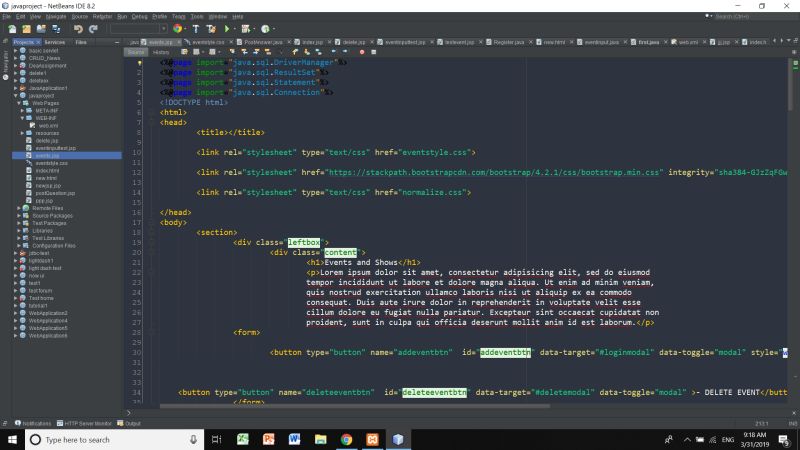Click the Chrome browser selector icon
800x450 pixels.
178,29
